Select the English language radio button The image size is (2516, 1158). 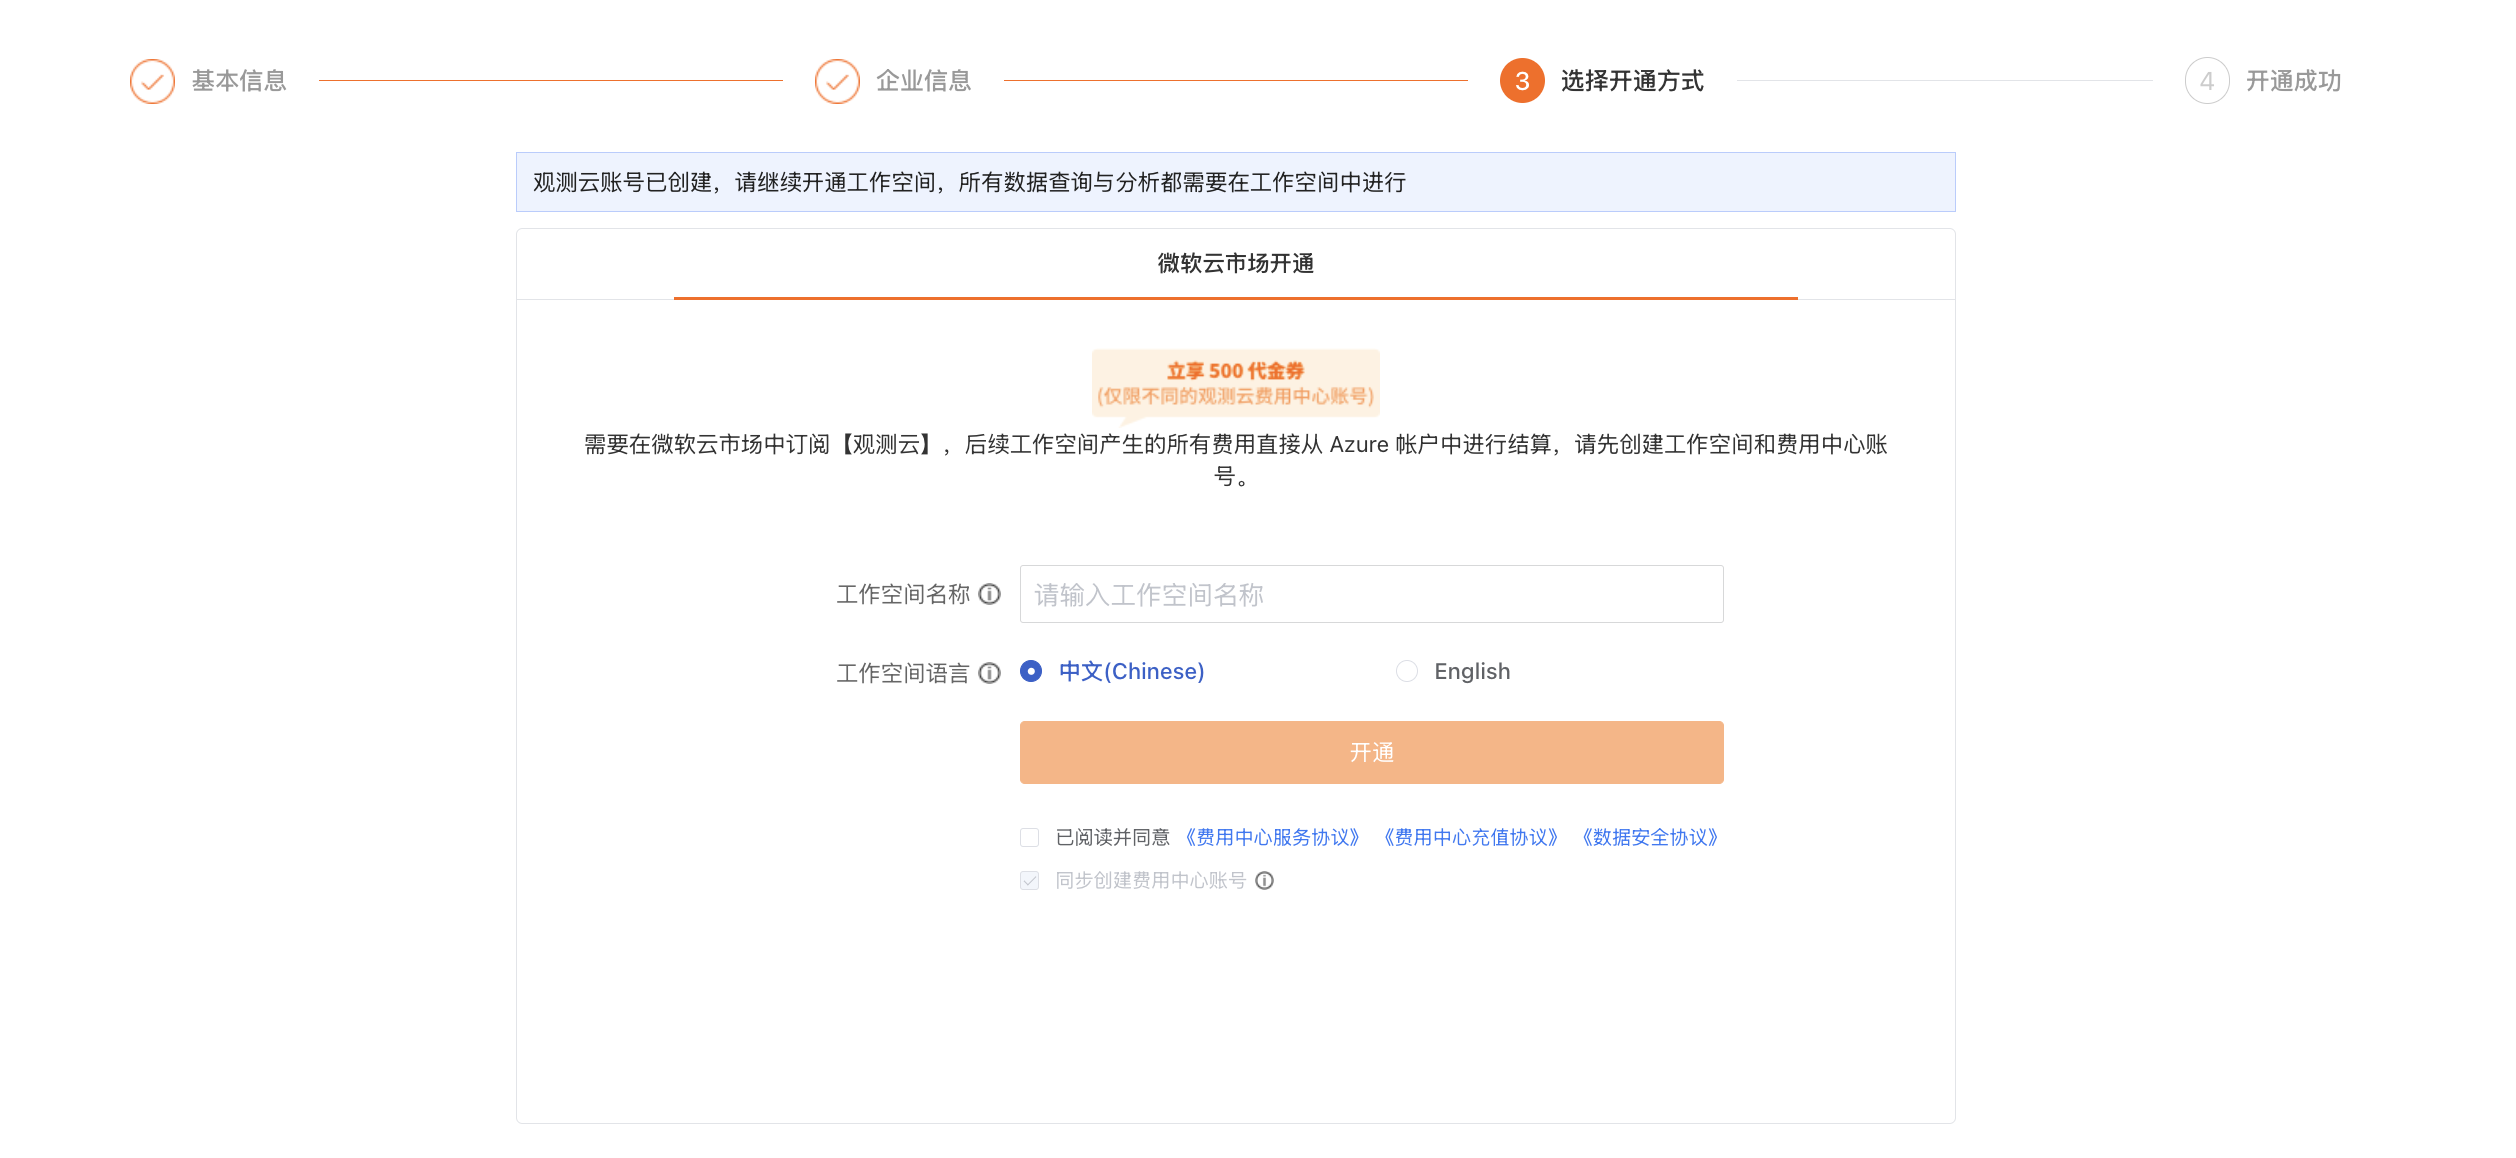coord(1407,671)
